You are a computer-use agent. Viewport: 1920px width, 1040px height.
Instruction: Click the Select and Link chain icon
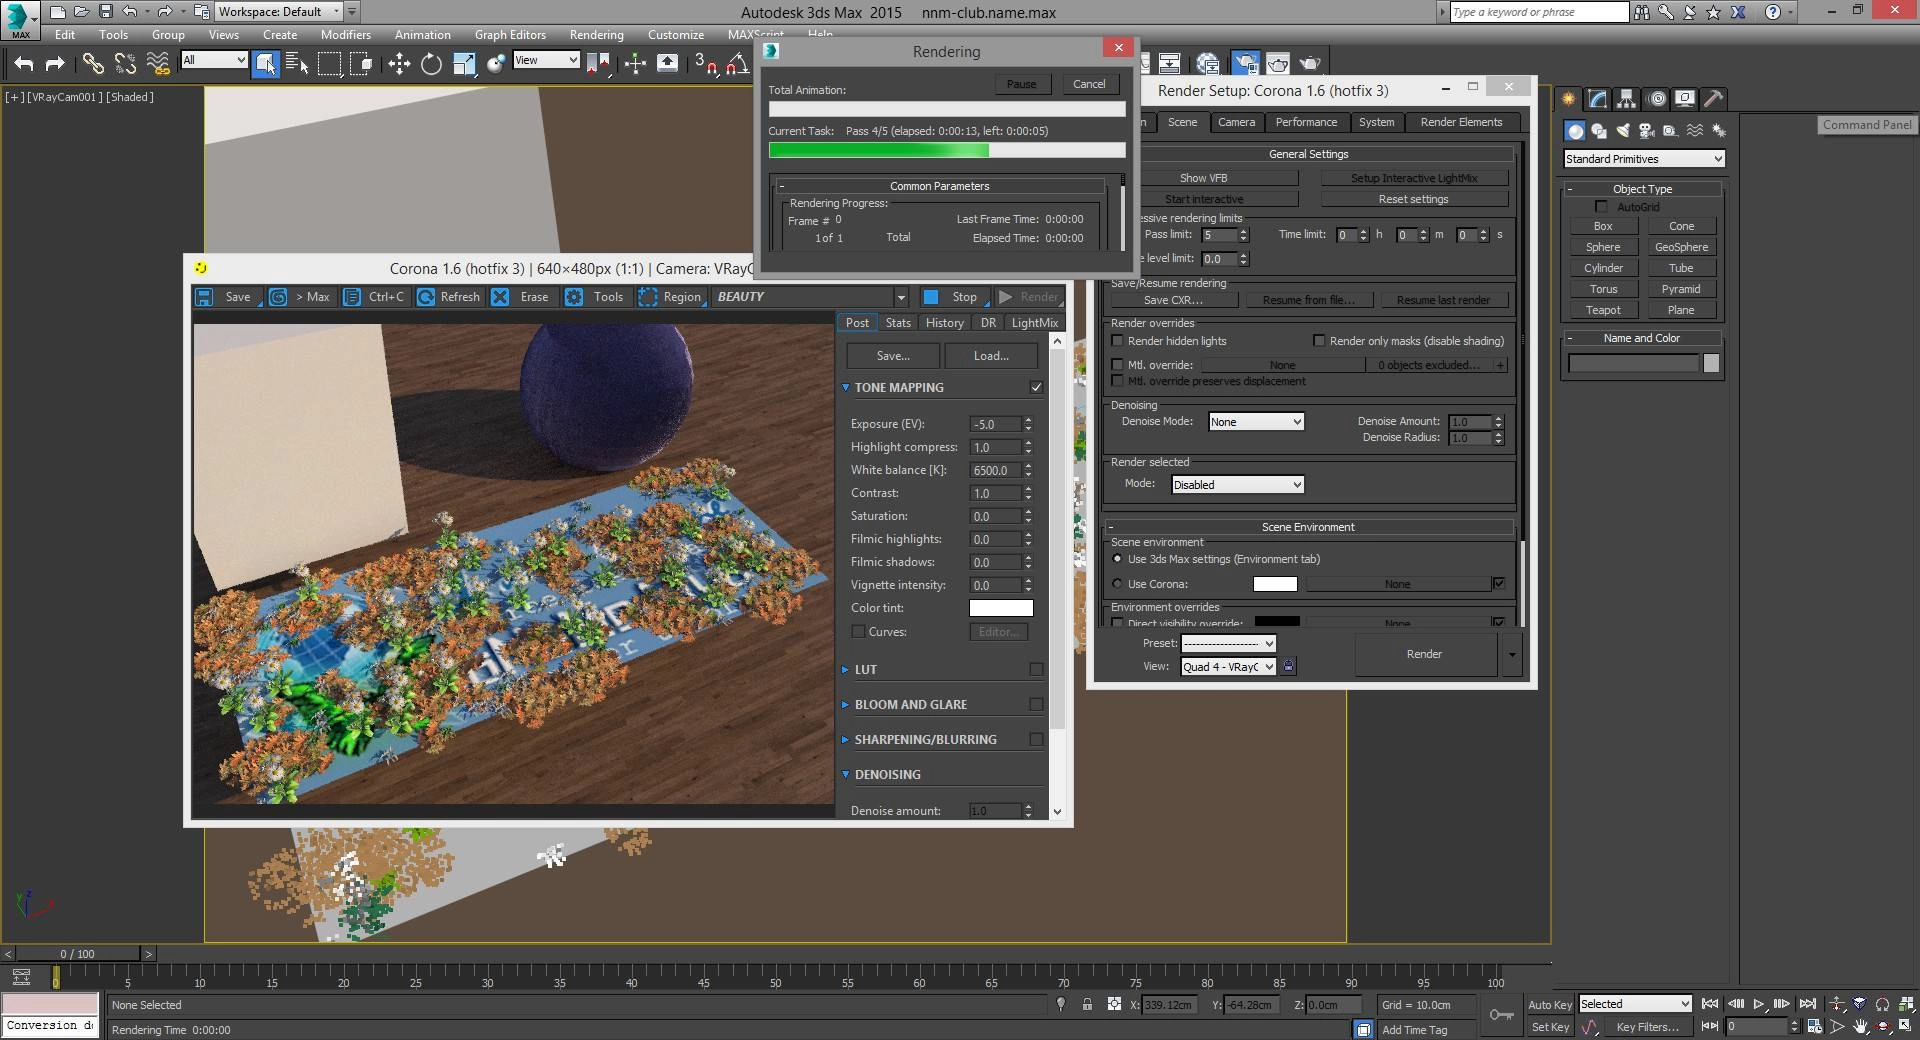point(93,64)
